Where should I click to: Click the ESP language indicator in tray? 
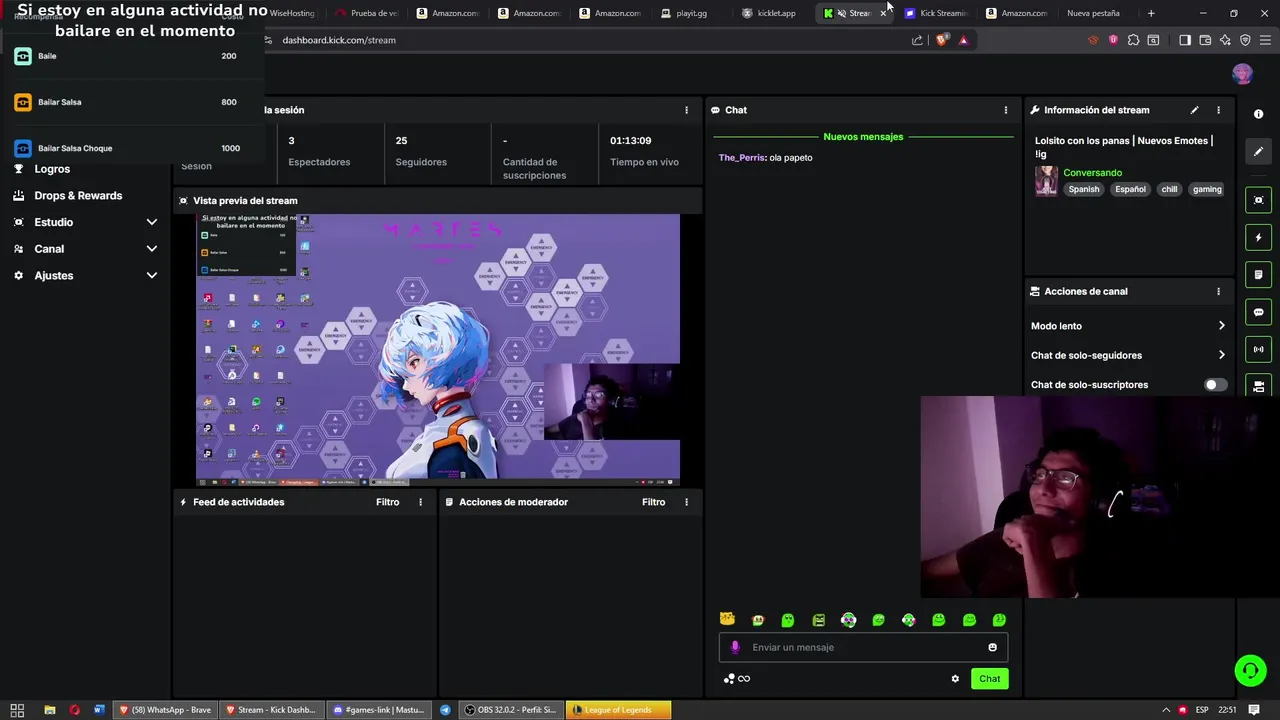[x=1202, y=710]
